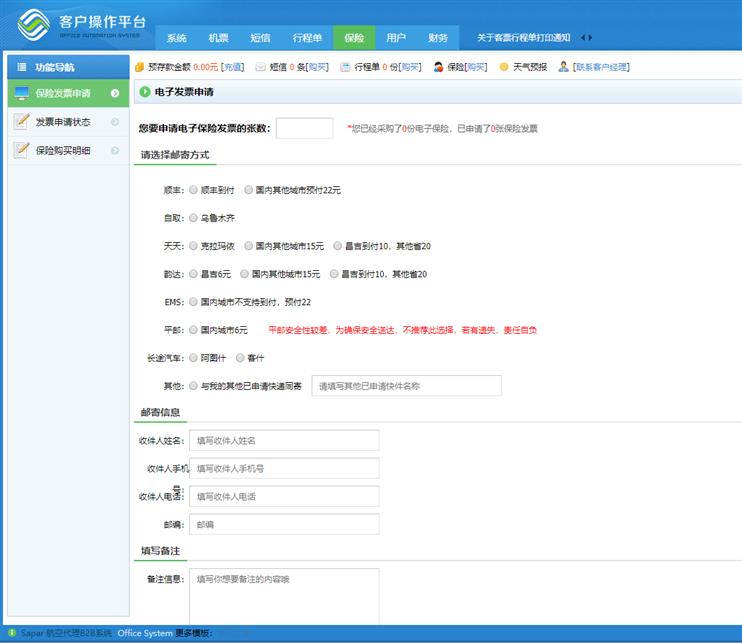
Task: Click the weather sun icon beside 天气预报
Action: tap(504, 67)
